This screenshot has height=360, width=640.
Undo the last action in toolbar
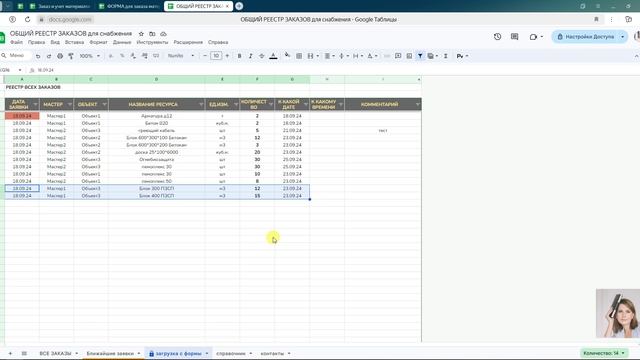click(x=38, y=56)
